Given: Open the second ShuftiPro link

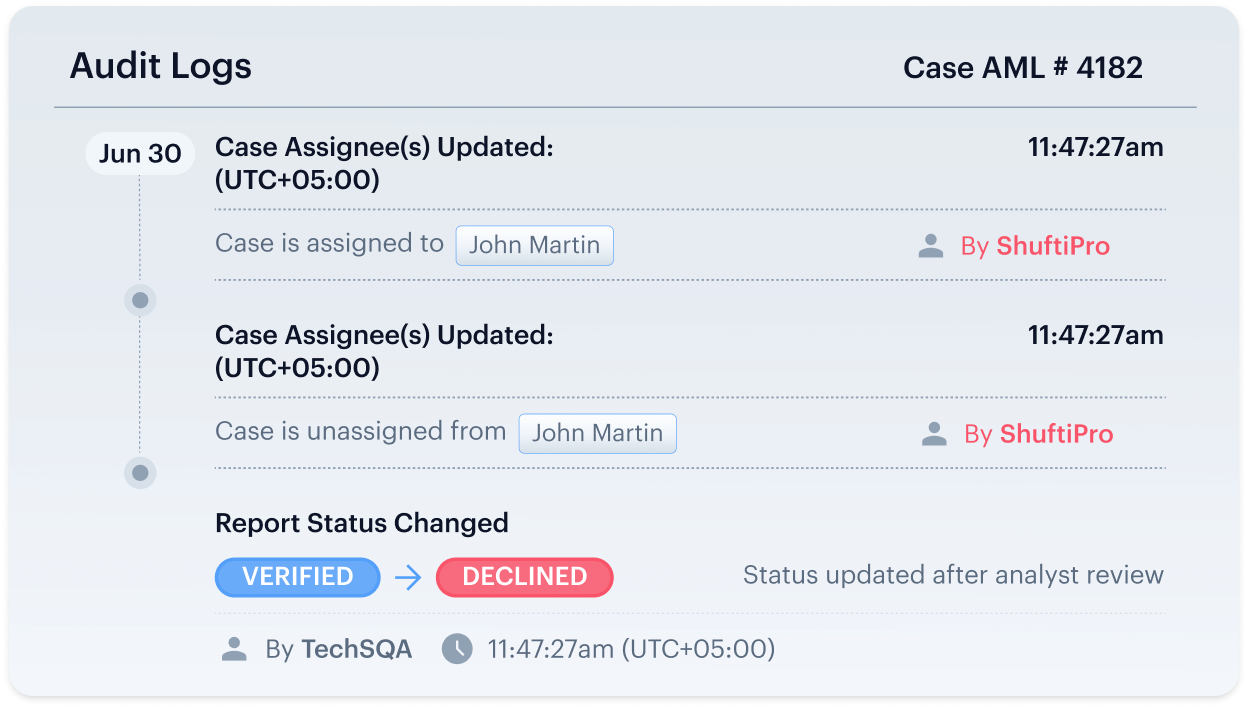Looking at the screenshot, I should (x=1057, y=434).
